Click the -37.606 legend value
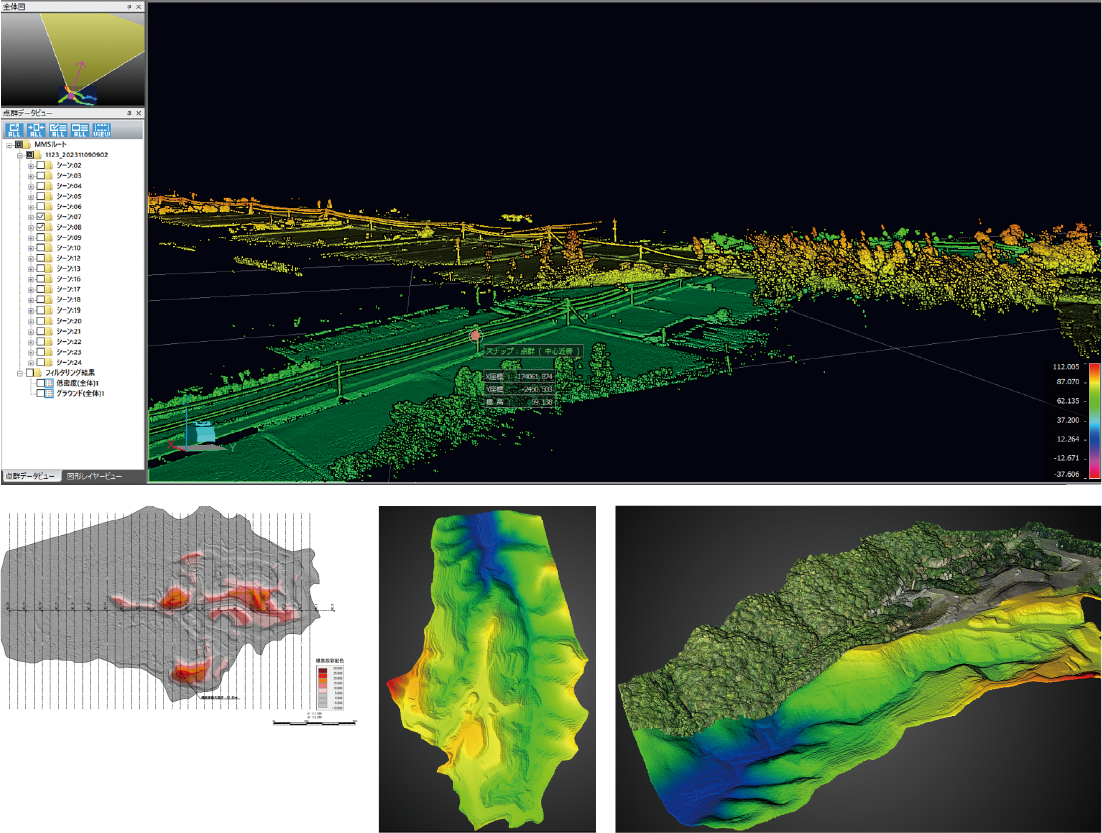This screenshot has height=833, width=1102. [1066, 474]
